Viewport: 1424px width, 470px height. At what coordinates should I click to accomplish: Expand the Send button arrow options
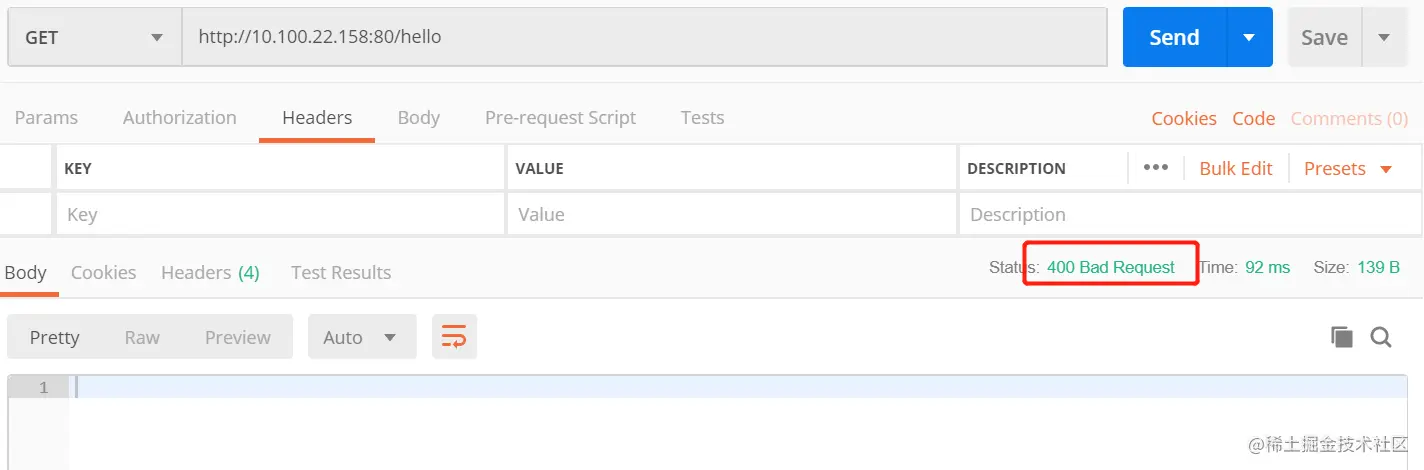coord(1249,38)
